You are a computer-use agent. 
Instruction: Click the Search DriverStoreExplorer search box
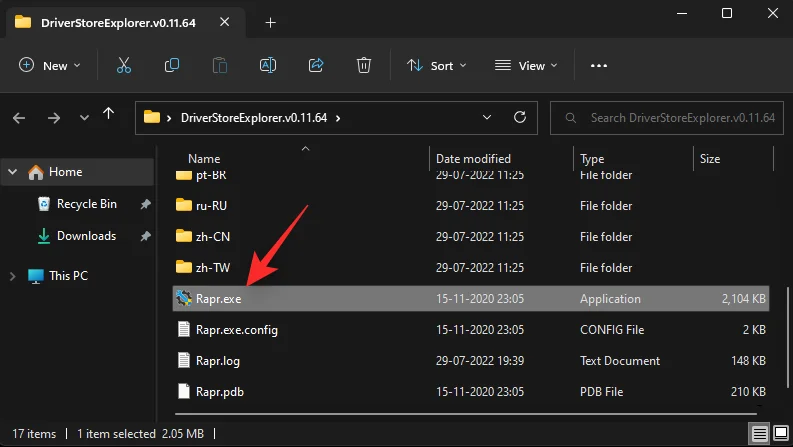(667, 118)
